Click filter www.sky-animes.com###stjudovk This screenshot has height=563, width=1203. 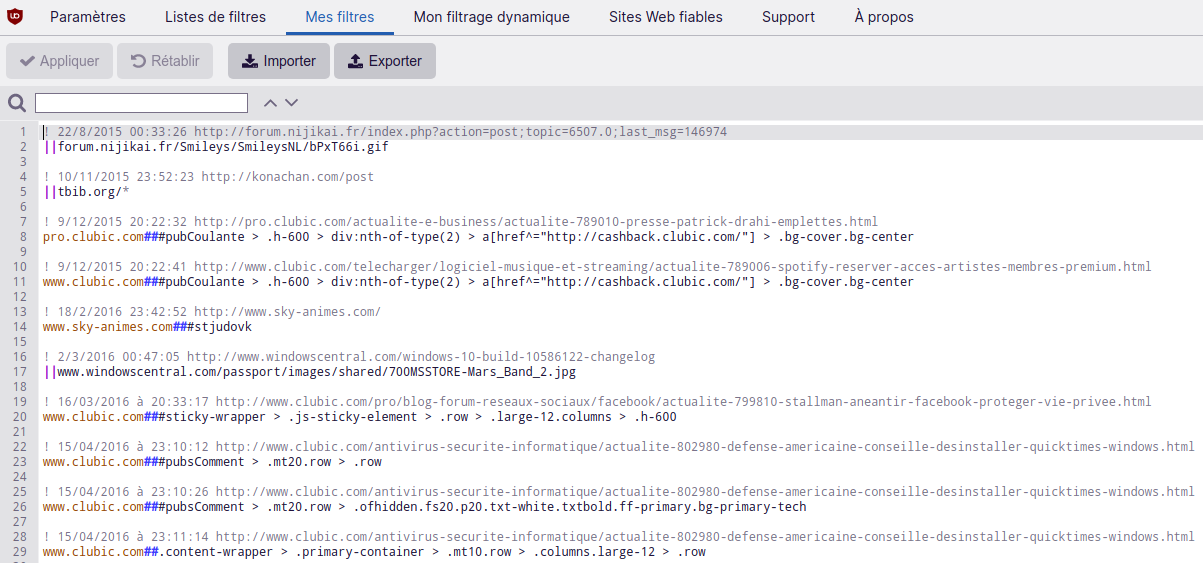pos(147,327)
